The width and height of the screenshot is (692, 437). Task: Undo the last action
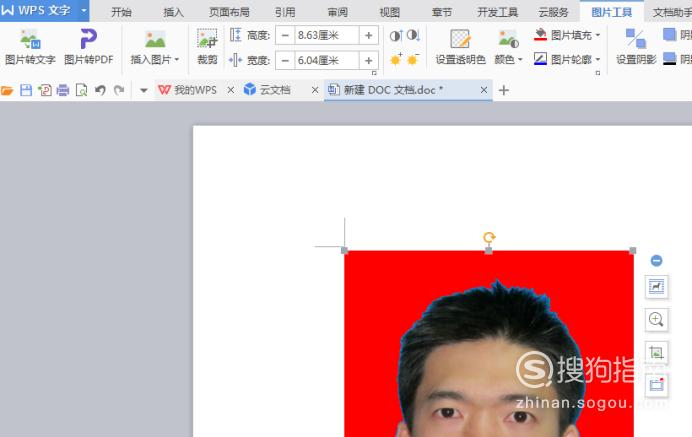100,90
